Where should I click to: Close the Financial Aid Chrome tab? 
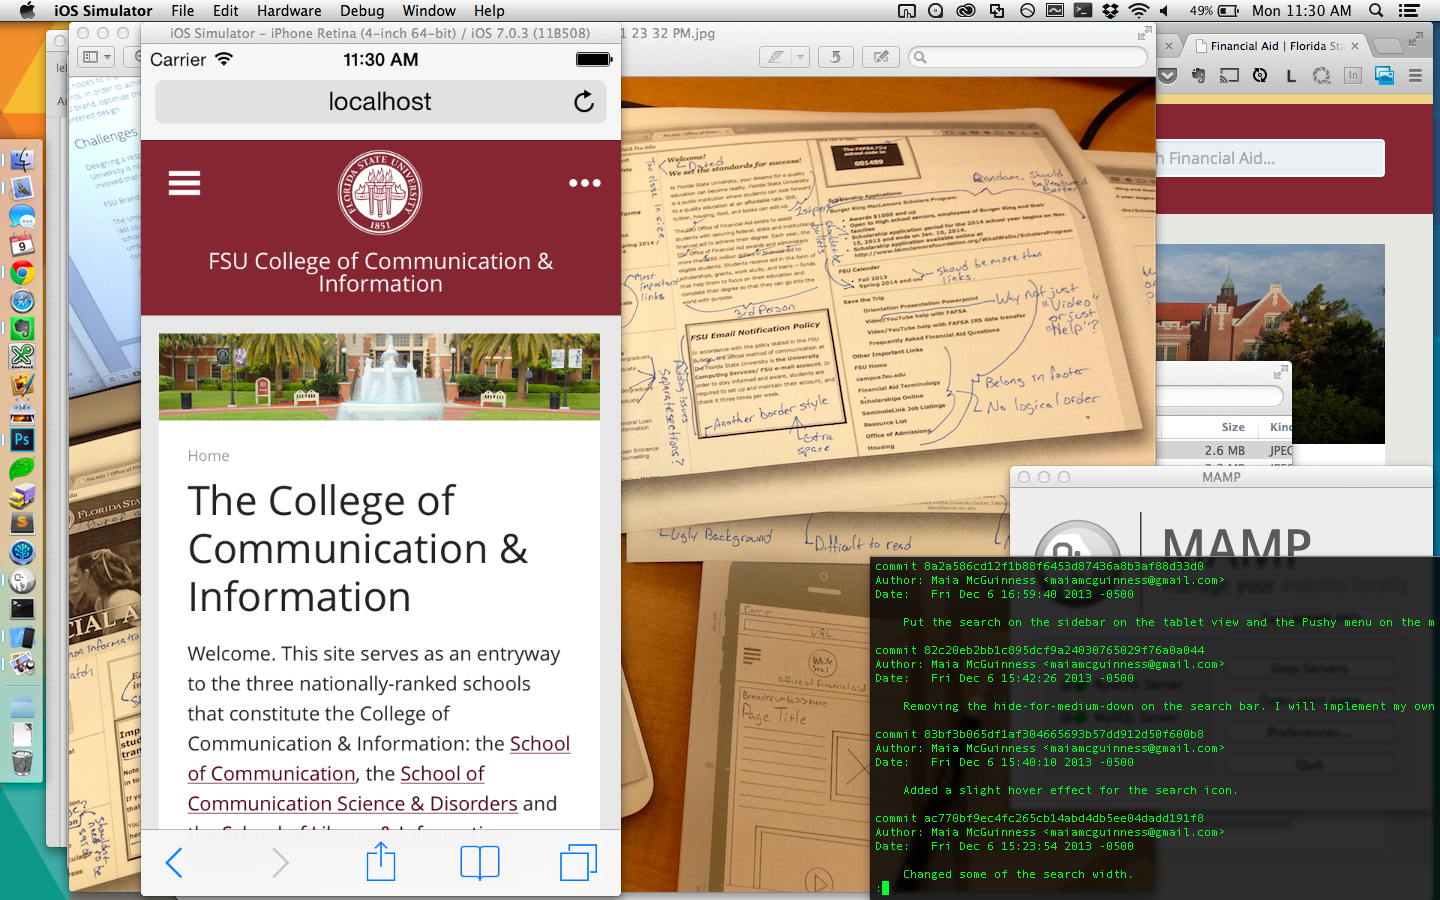[x=1355, y=46]
